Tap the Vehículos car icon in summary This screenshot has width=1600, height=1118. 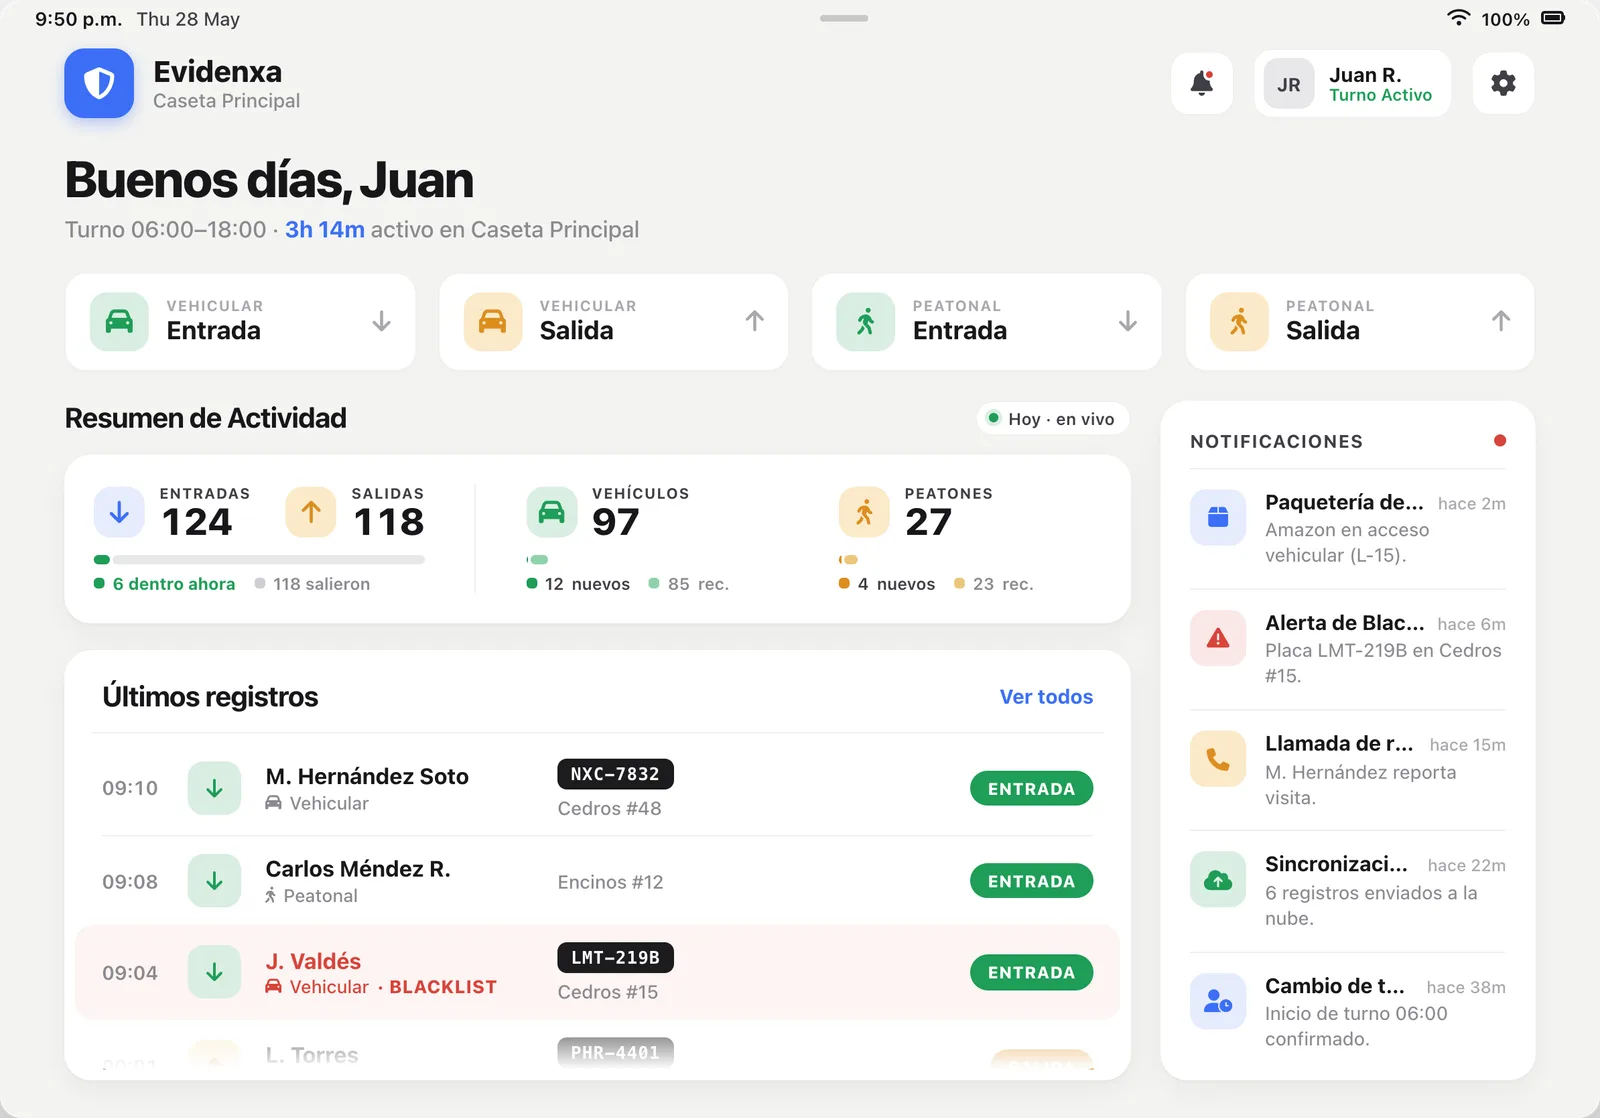pyautogui.click(x=552, y=512)
